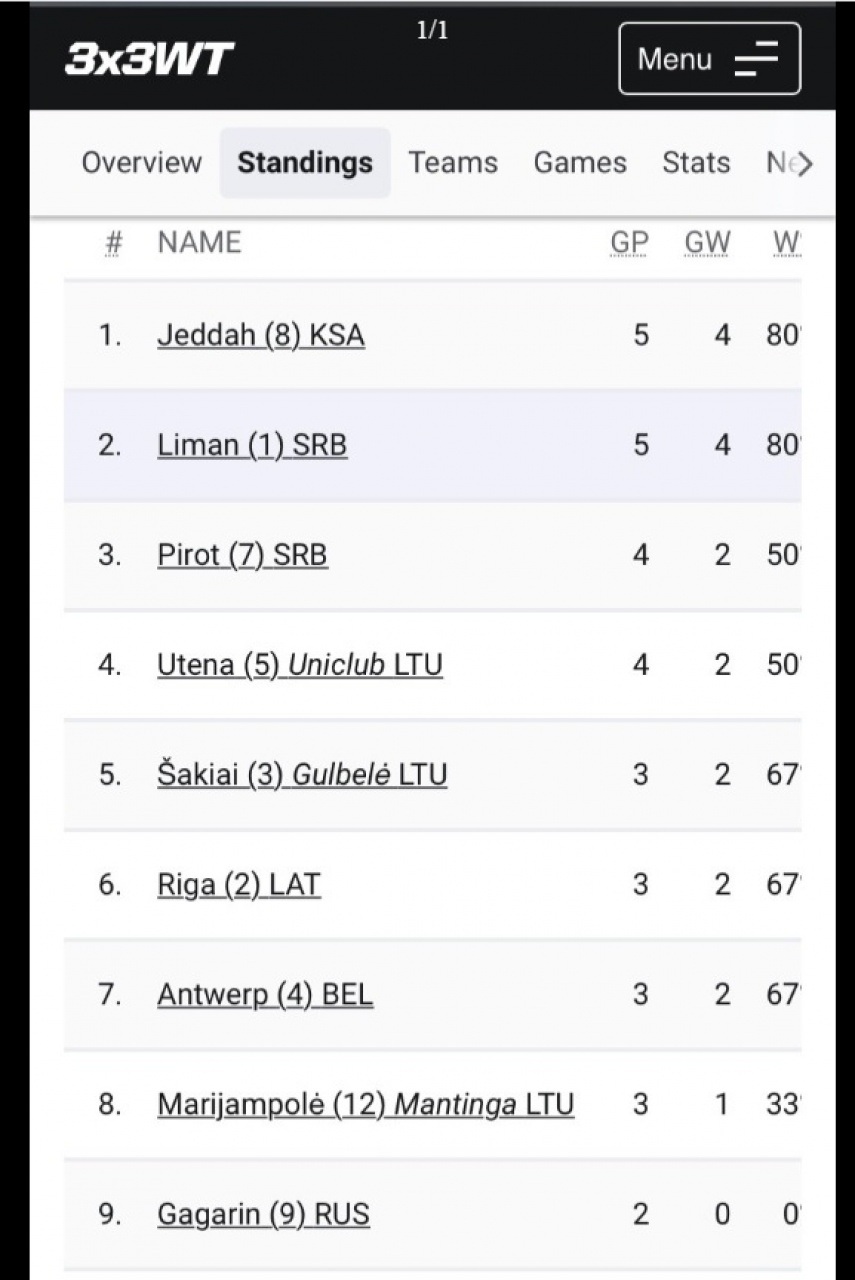
Task: Open the Šakiai (3) Gulbelė LTU link
Action: pyautogui.click(x=302, y=775)
